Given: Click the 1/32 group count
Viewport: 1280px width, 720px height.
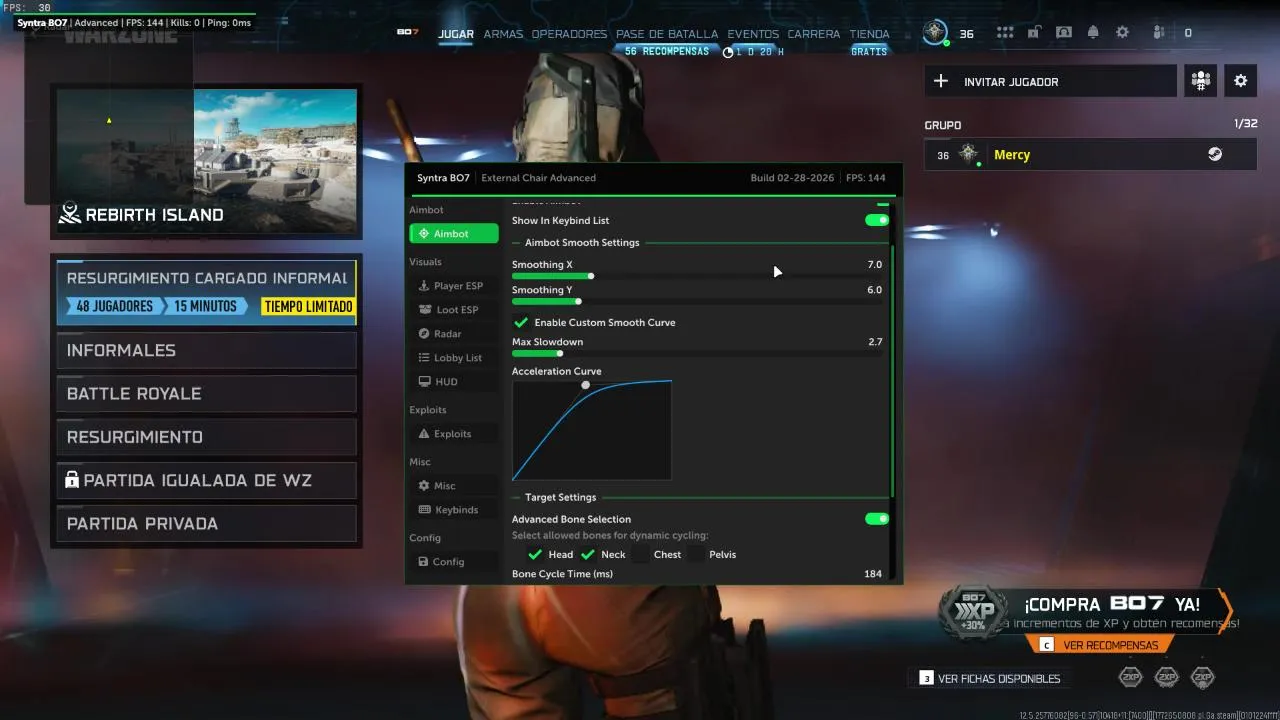Looking at the screenshot, I should [x=1245, y=124].
